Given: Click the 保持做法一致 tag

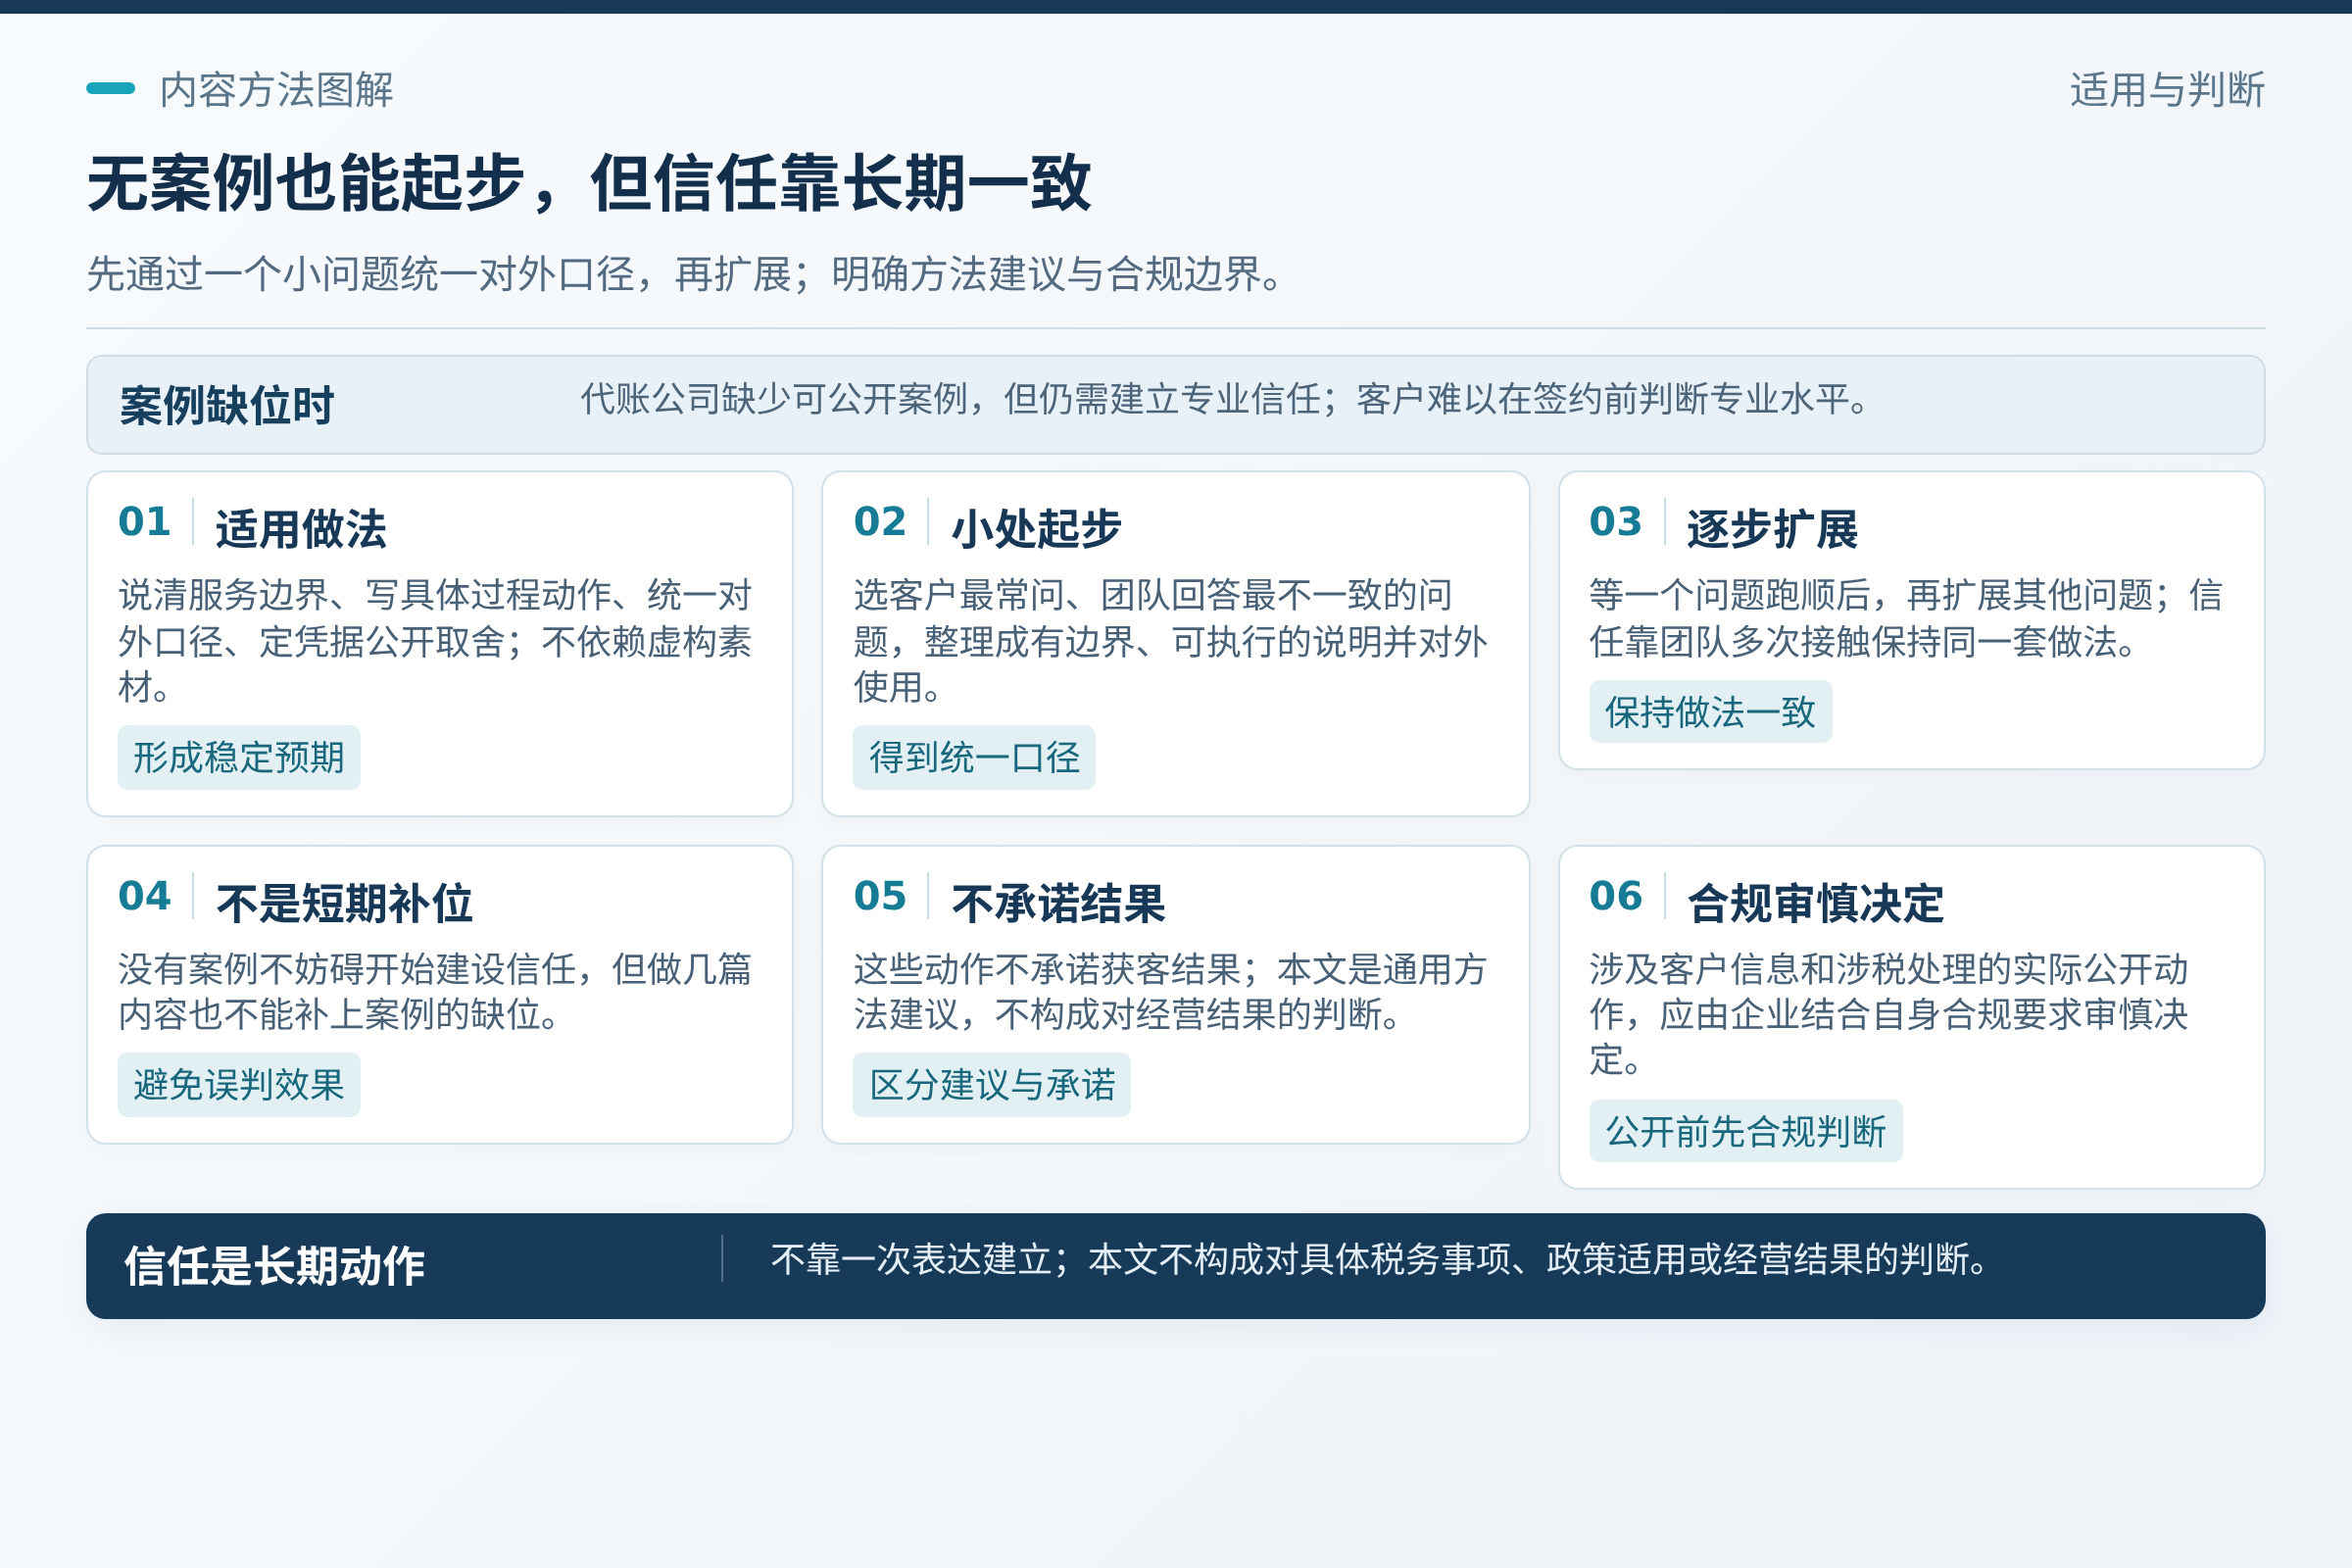Looking at the screenshot, I should pyautogui.click(x=1710, y=711).
